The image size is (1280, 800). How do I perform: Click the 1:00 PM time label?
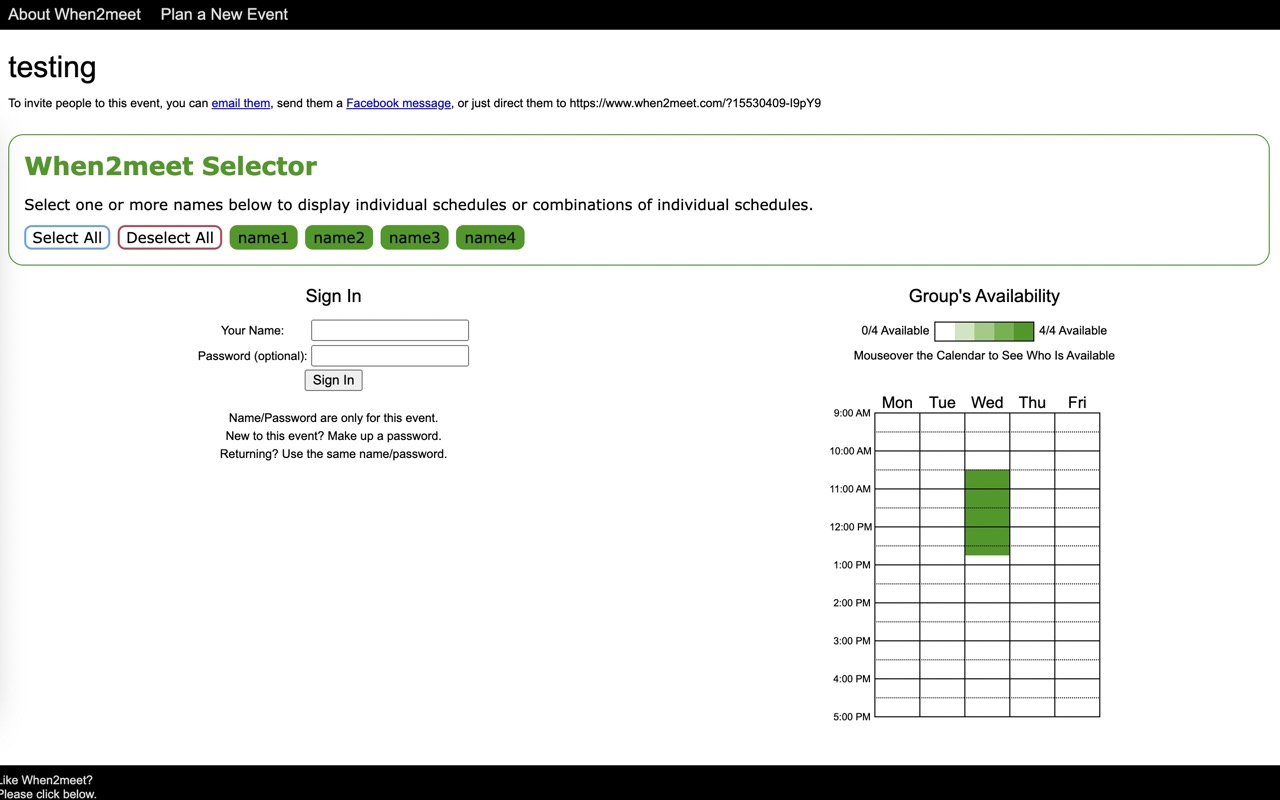point(852,565)
